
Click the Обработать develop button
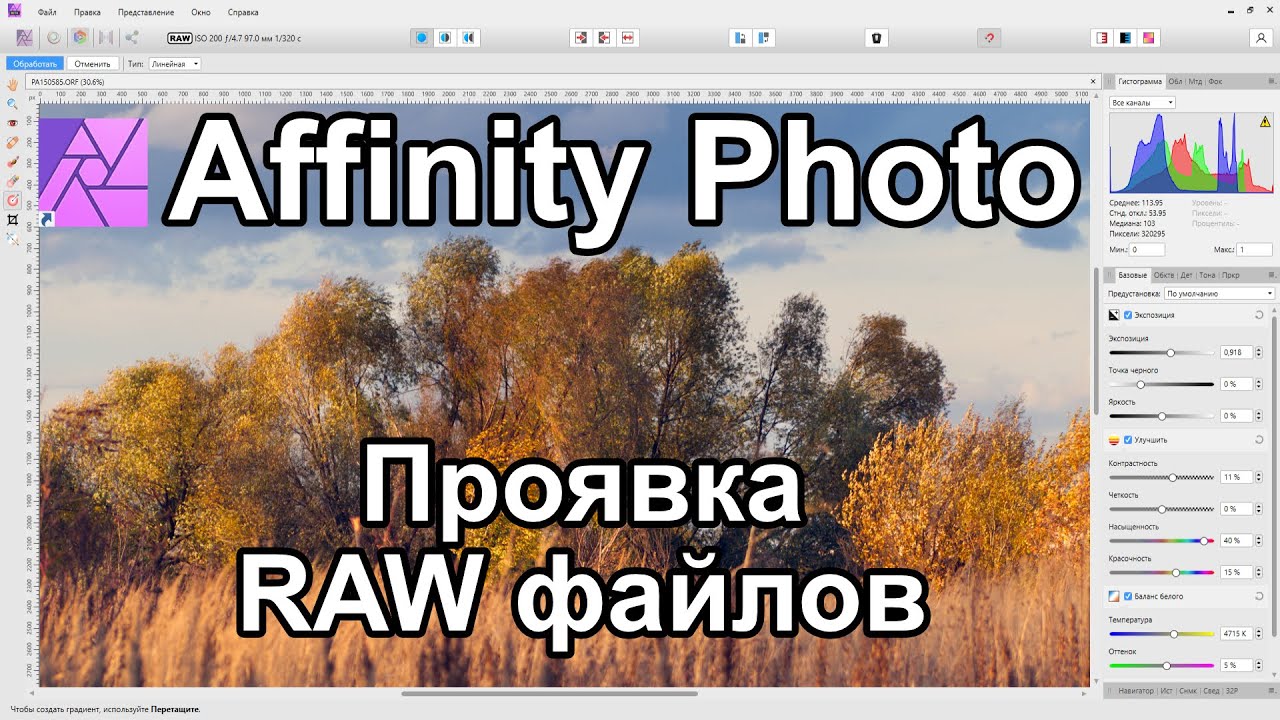tap(35, 64)
